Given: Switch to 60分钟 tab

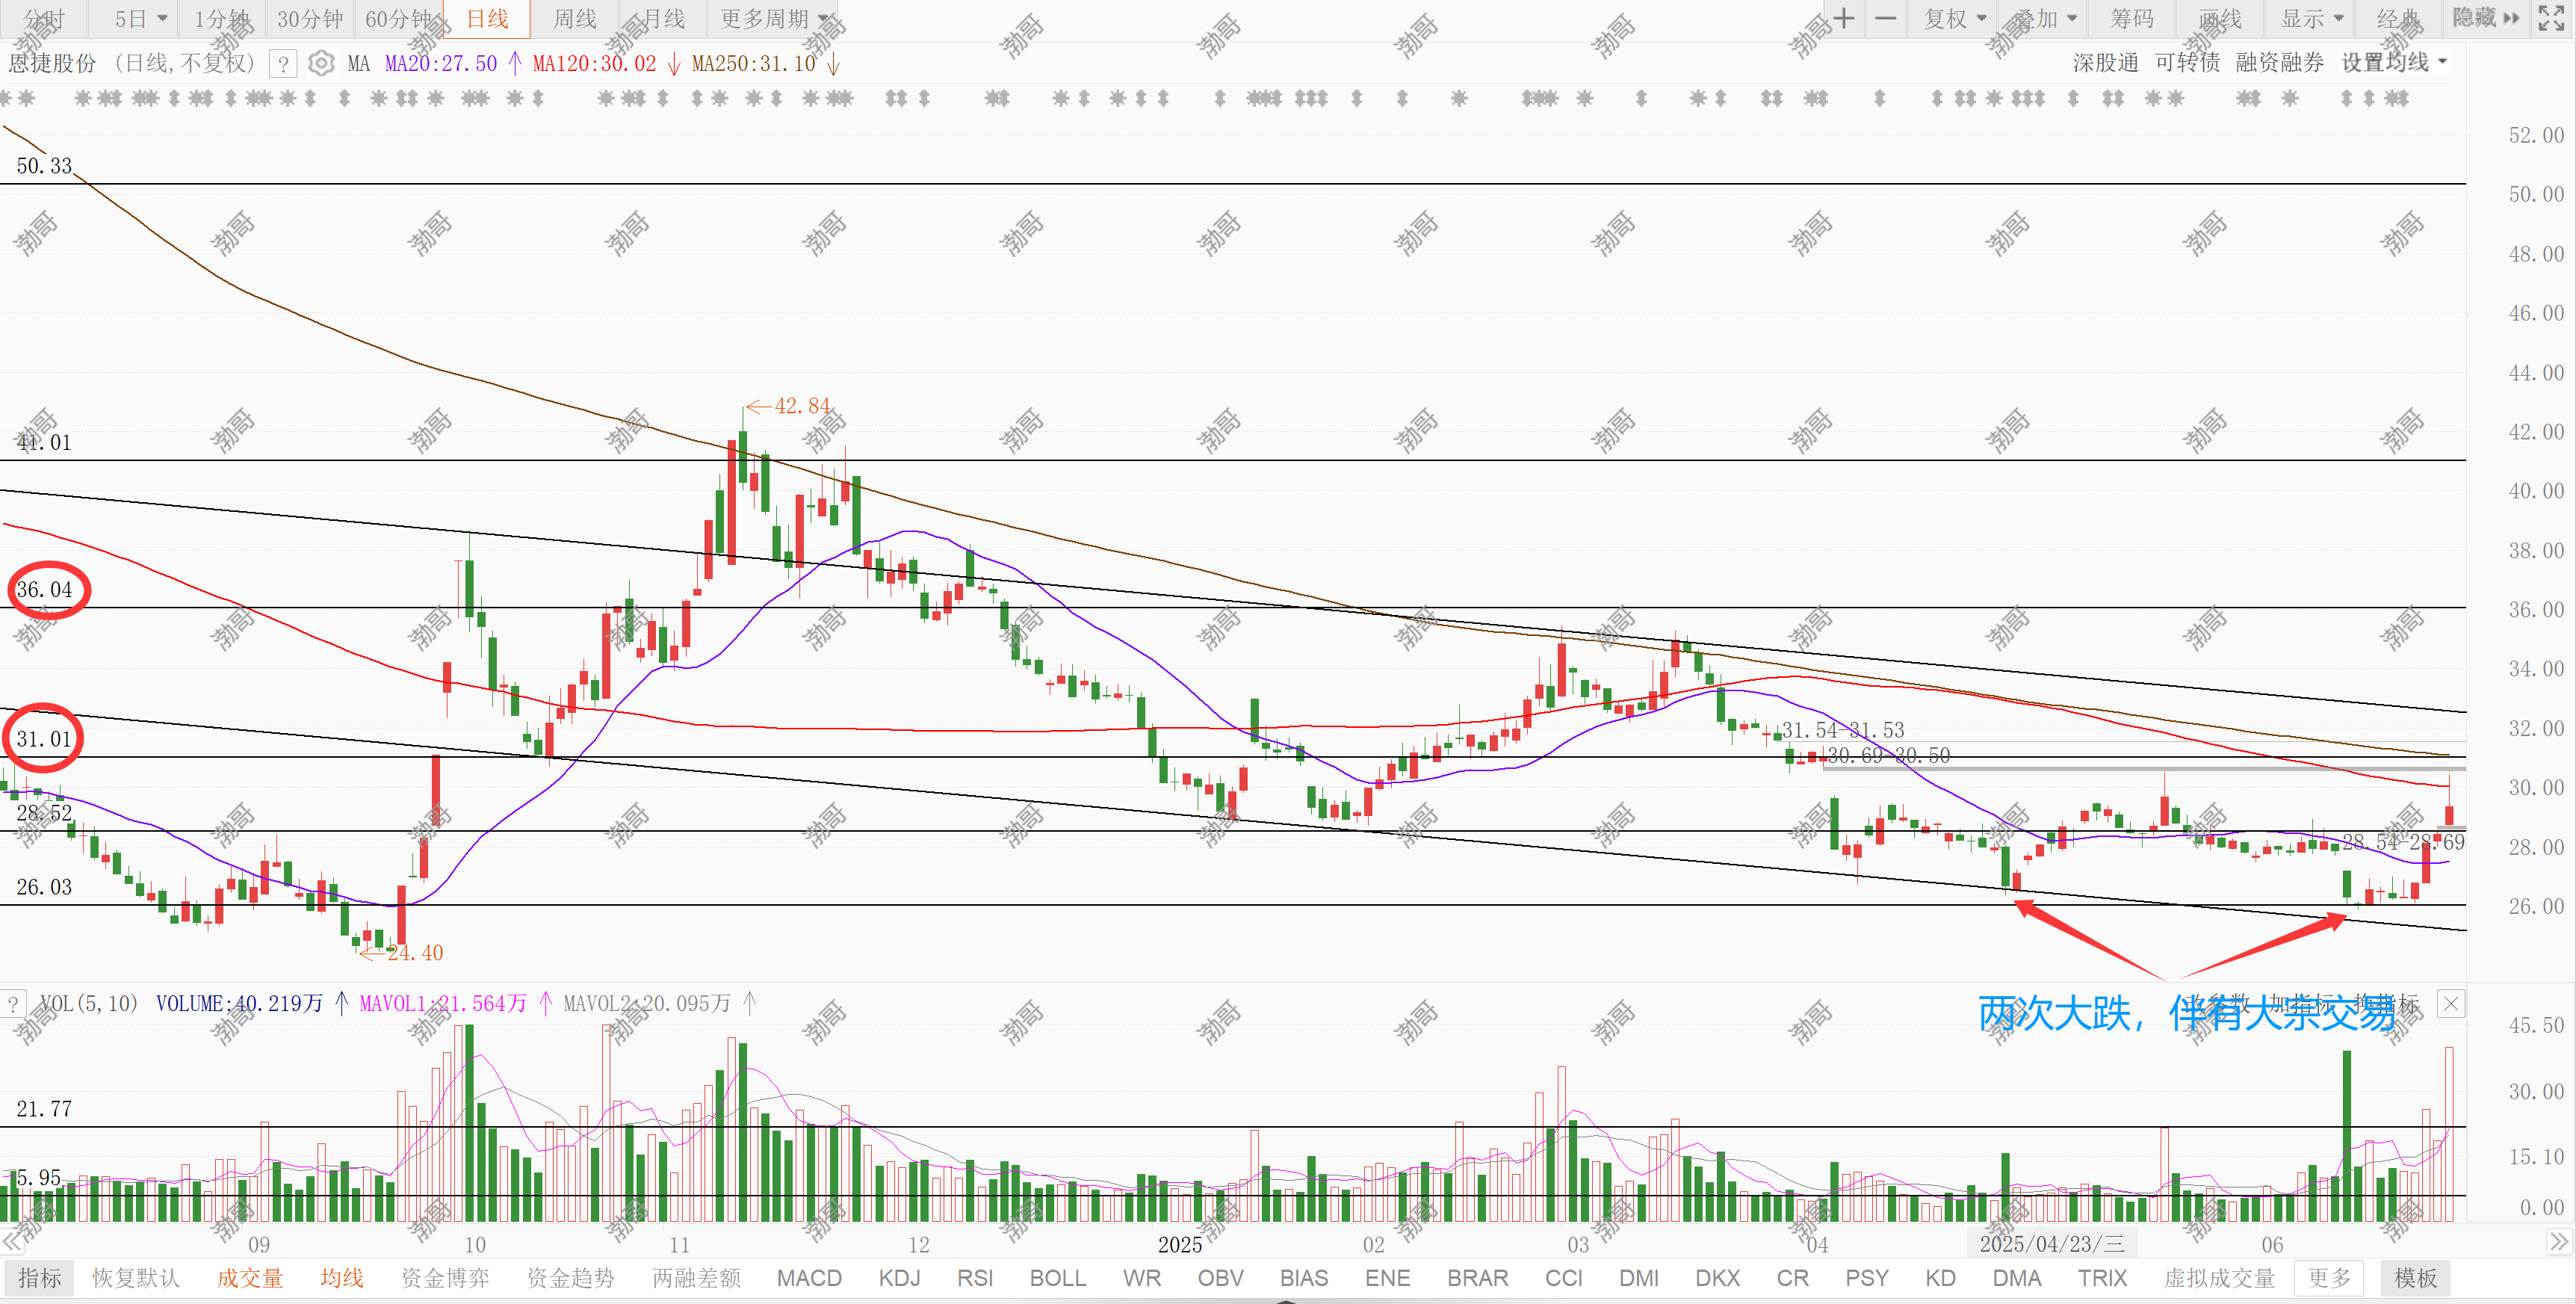Looking at the screenshot, I should (x=398, y=19).
